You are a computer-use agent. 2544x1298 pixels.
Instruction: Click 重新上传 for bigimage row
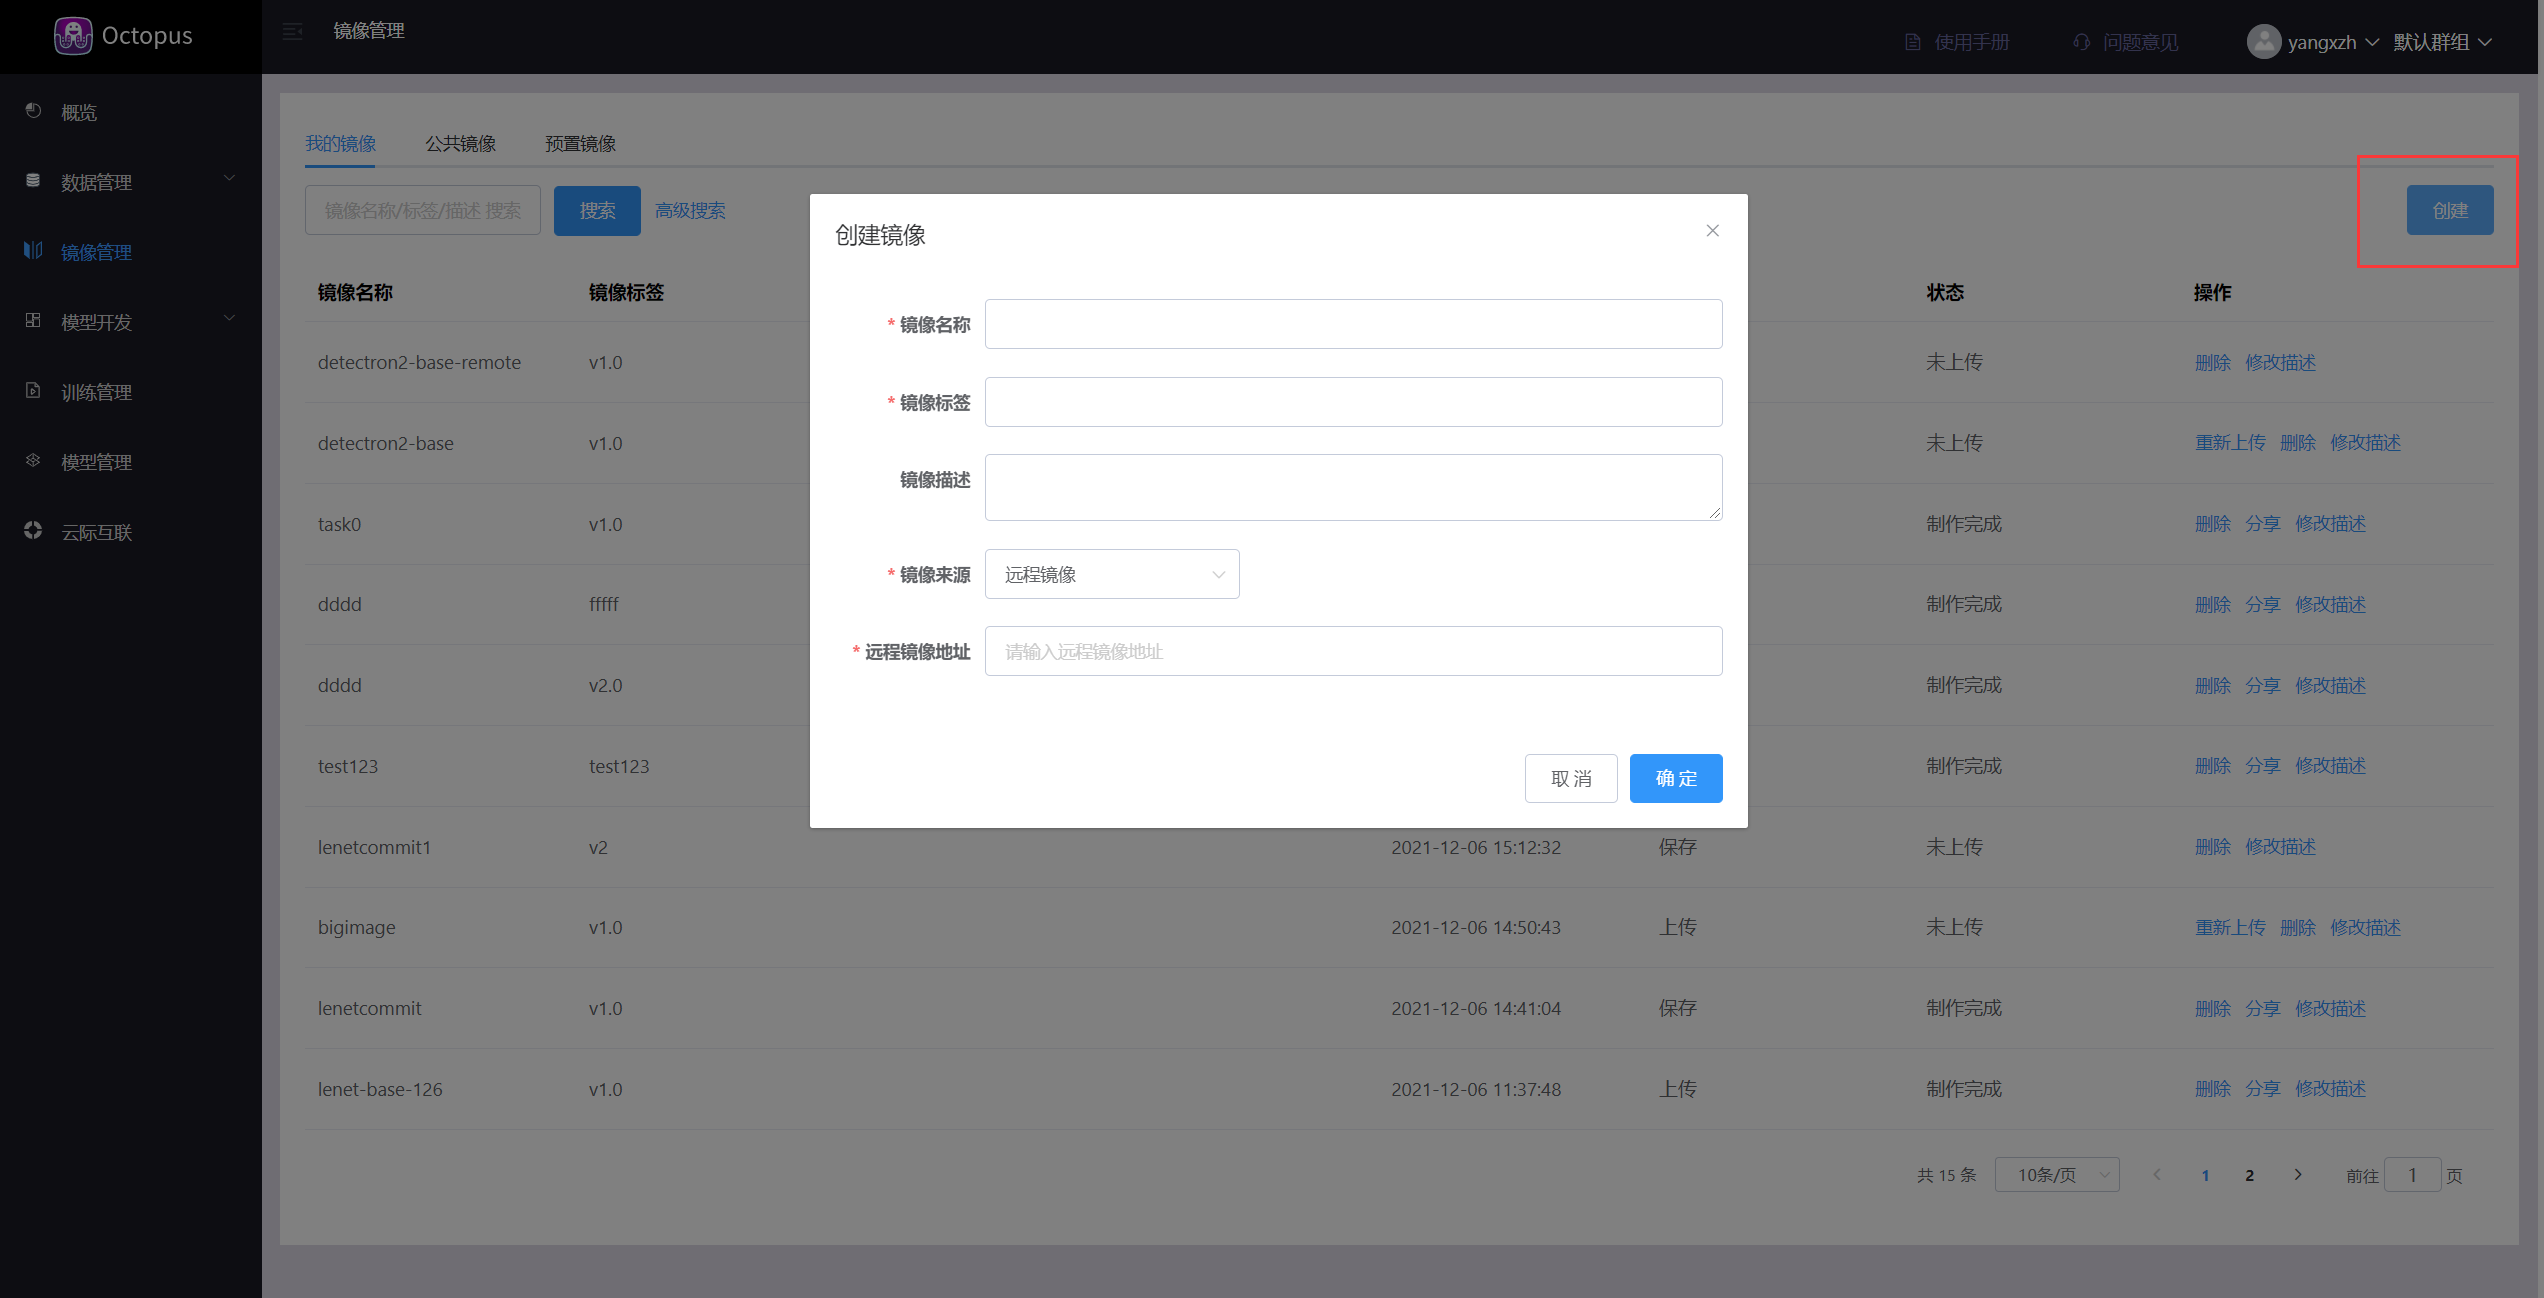coord(2230,928)
